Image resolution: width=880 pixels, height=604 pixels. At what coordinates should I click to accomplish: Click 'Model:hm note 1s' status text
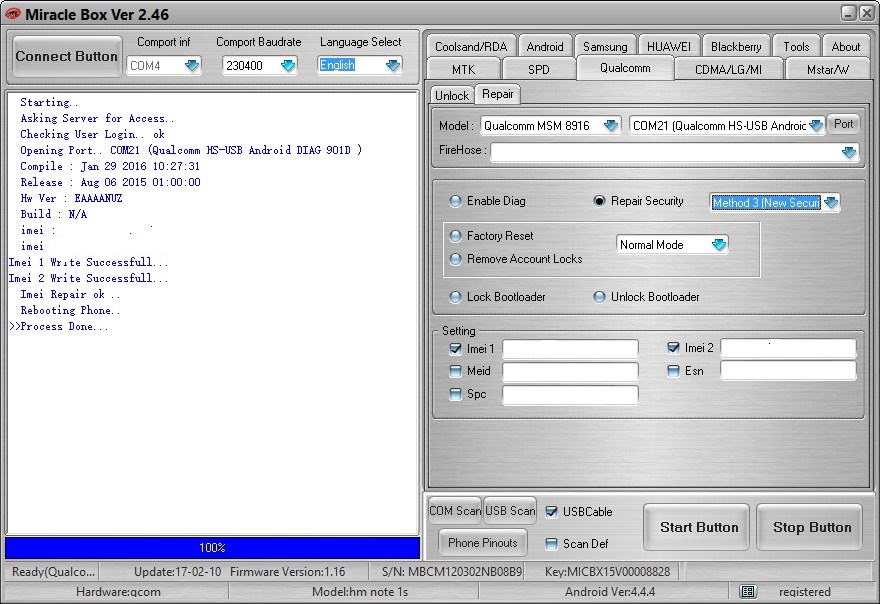pos(360,592)
